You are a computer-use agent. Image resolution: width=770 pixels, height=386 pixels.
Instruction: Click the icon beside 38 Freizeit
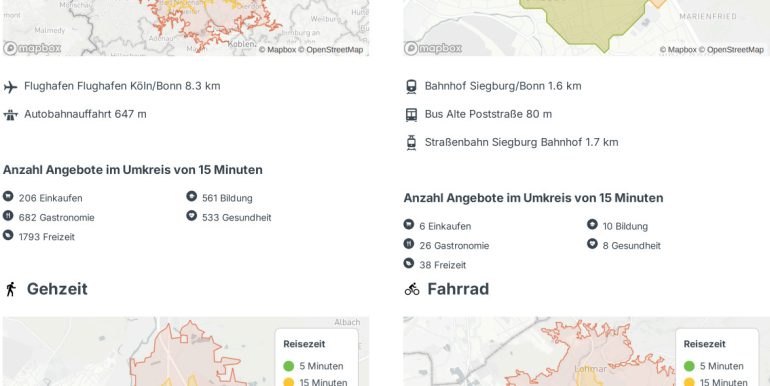point(409,263)
